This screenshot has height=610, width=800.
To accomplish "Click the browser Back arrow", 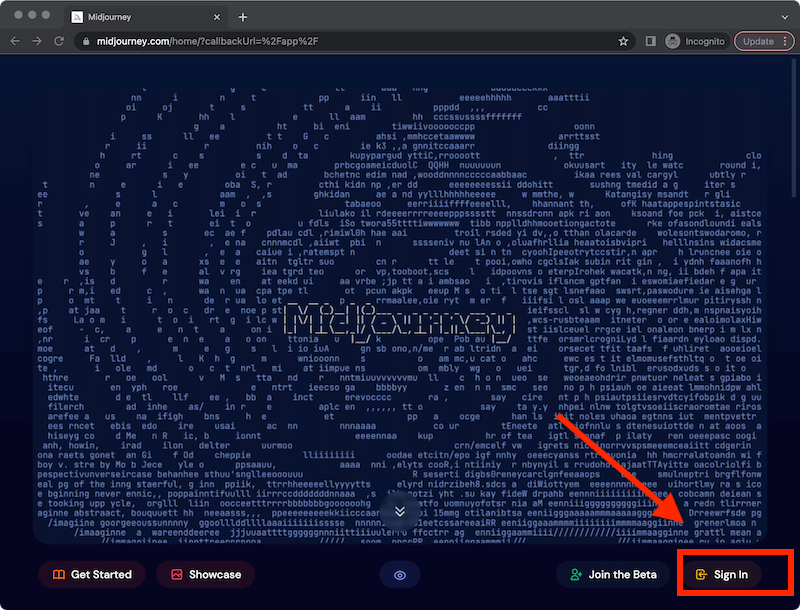I will pyautogui.click(x=16, y=41).
